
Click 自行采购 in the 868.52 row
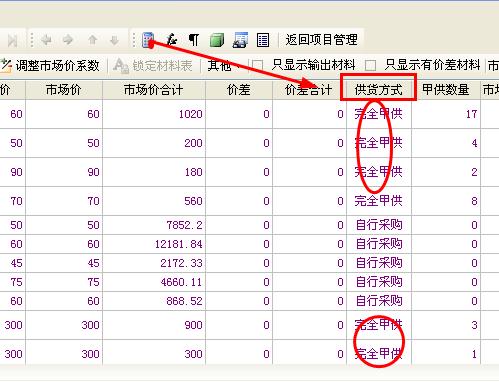[x=379, y=301]
